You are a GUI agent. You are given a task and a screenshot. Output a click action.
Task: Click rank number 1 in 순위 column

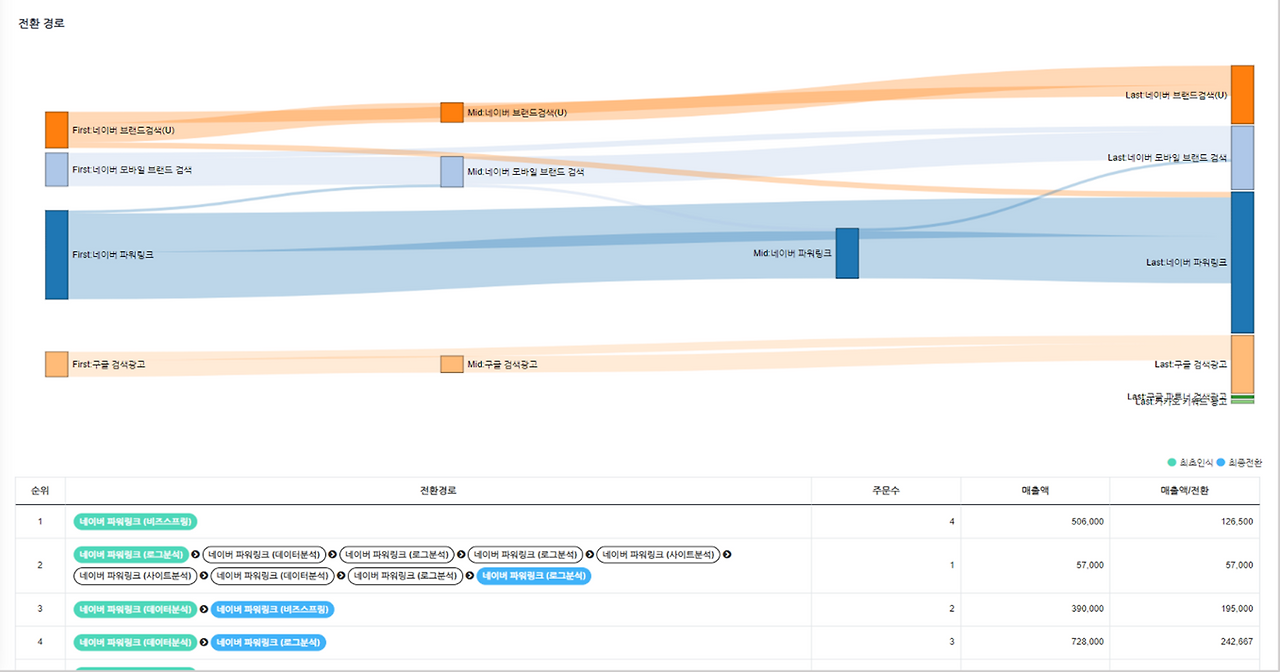click(x=40, y=522)
